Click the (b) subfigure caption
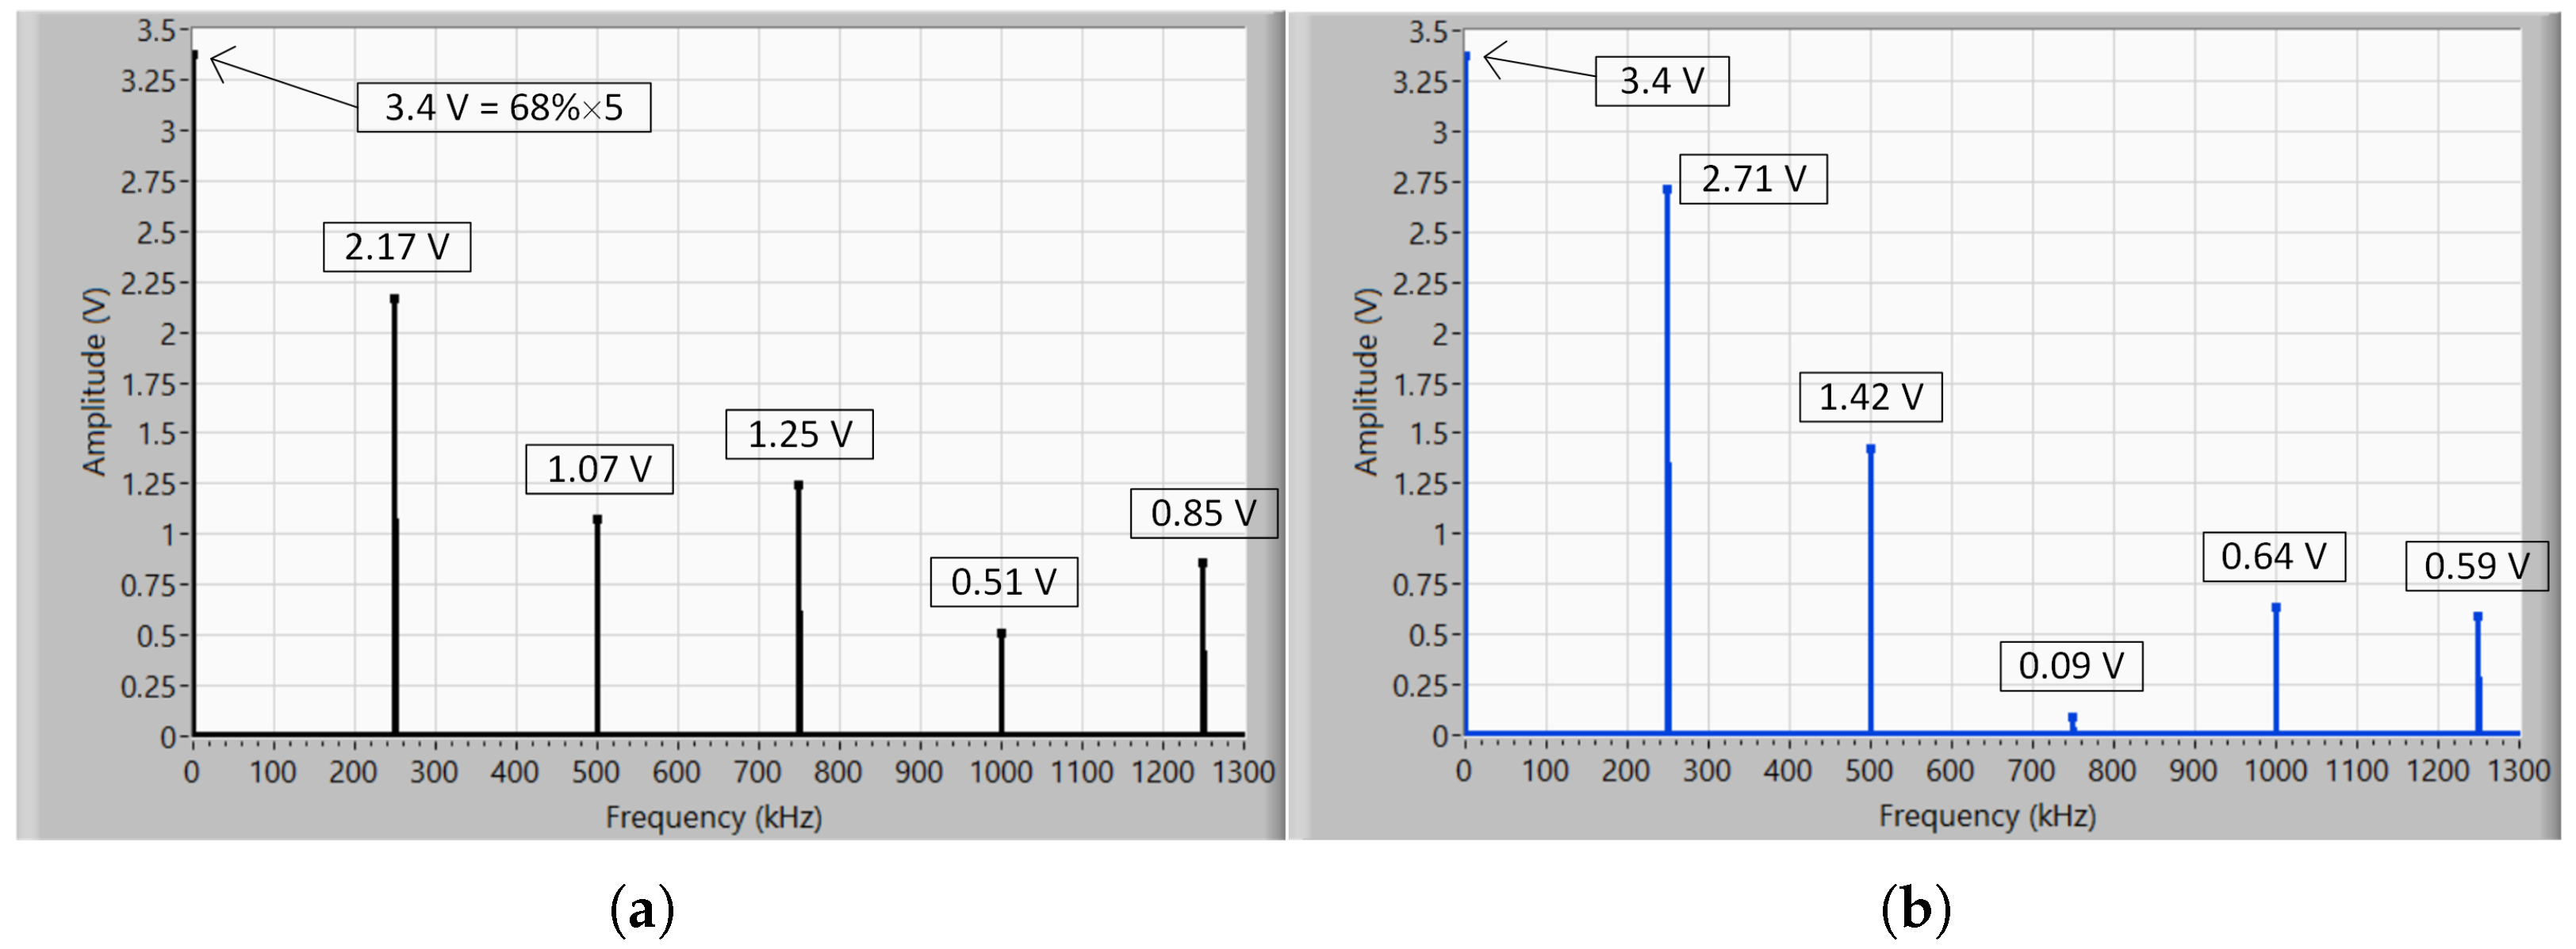 [1915, 910]
